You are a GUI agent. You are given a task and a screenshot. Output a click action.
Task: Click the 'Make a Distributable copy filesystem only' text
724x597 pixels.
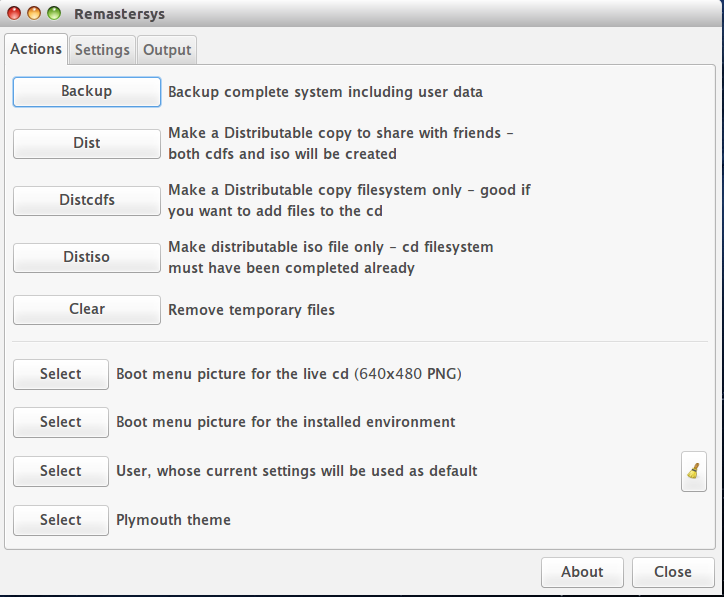pyautogui.click(x=349, y=200)
